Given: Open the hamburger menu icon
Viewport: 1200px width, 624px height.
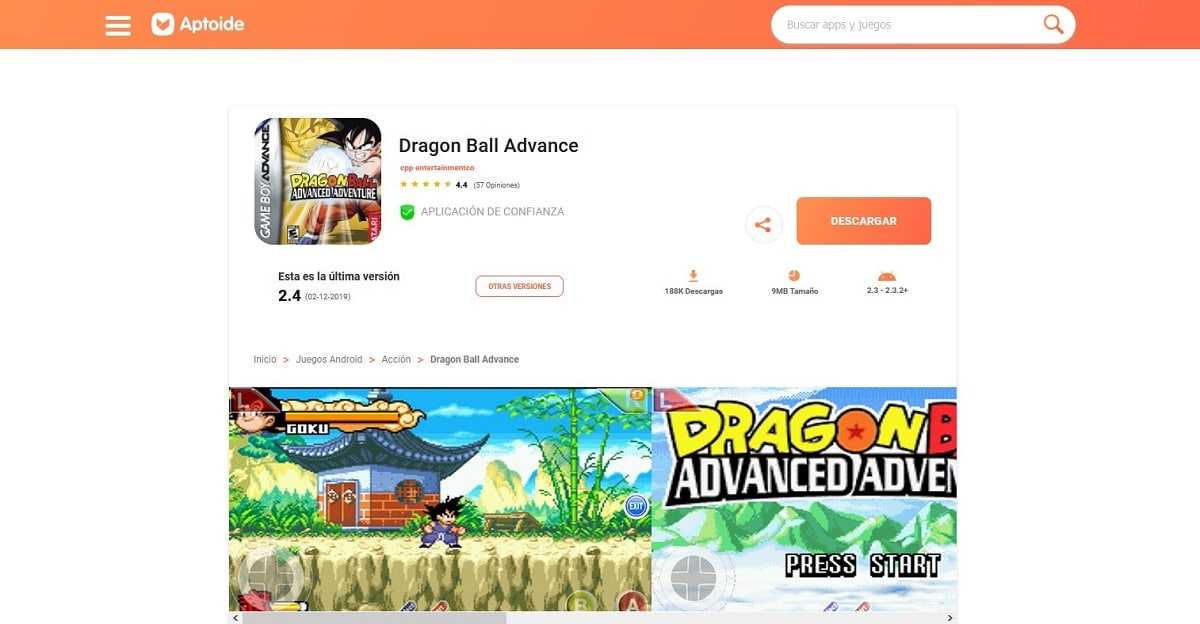Looking at the screenshot, I should [x=118, y=25].
